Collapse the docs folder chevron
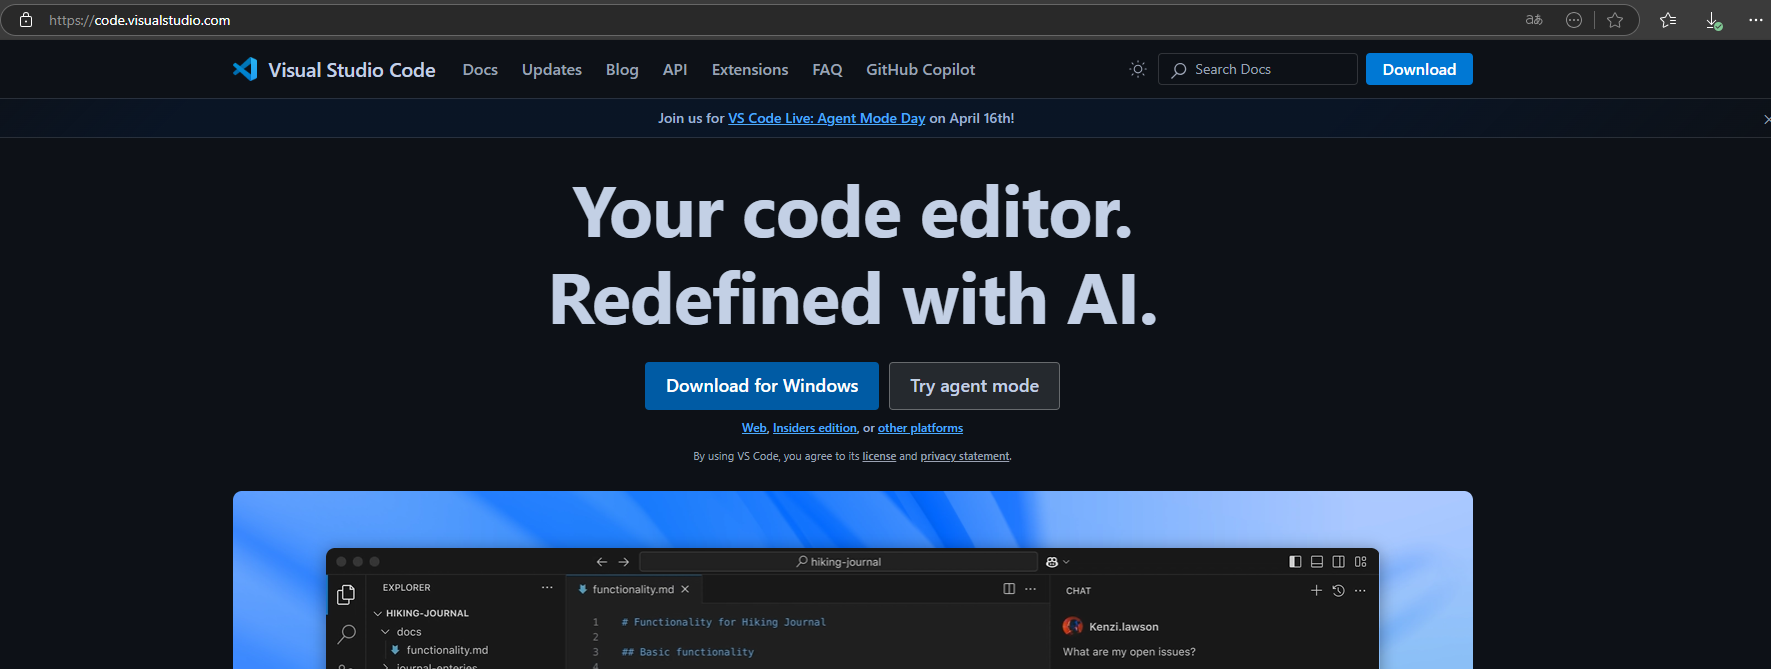 (385, 632)
